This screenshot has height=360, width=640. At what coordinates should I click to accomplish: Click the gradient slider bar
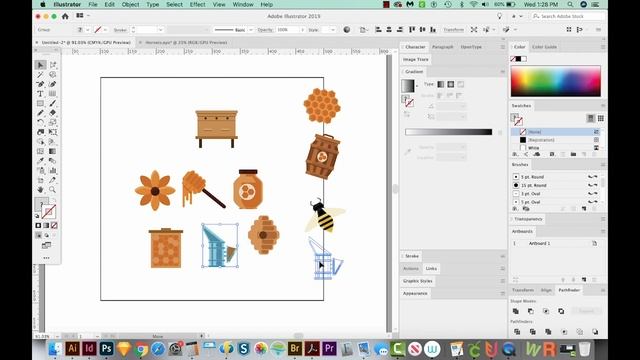(448, 132)
